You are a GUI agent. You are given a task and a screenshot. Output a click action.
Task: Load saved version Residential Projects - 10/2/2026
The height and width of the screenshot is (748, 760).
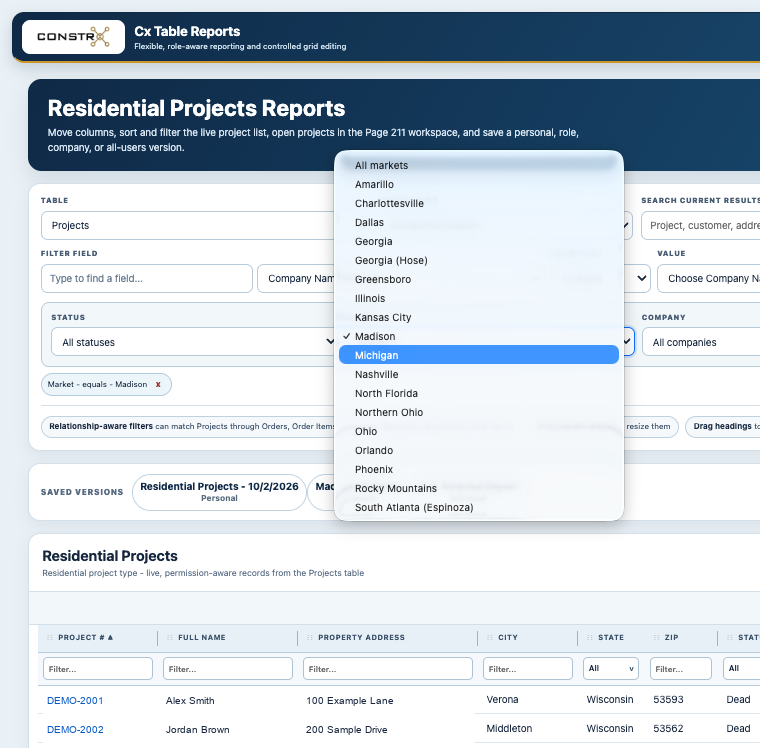coord(219,492)
